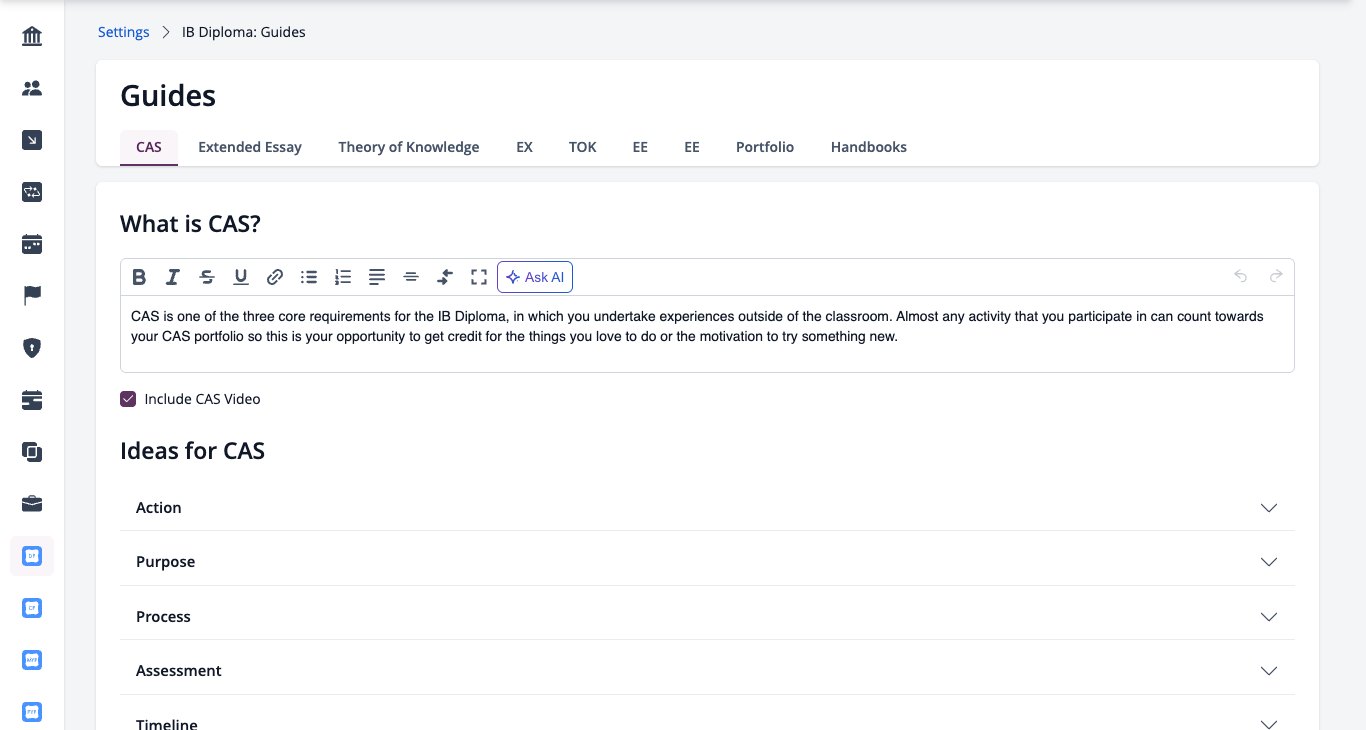The height and width of the screenshot is (730, 1366).
Task: Open the school building sidebar icon
Action: 32,37
